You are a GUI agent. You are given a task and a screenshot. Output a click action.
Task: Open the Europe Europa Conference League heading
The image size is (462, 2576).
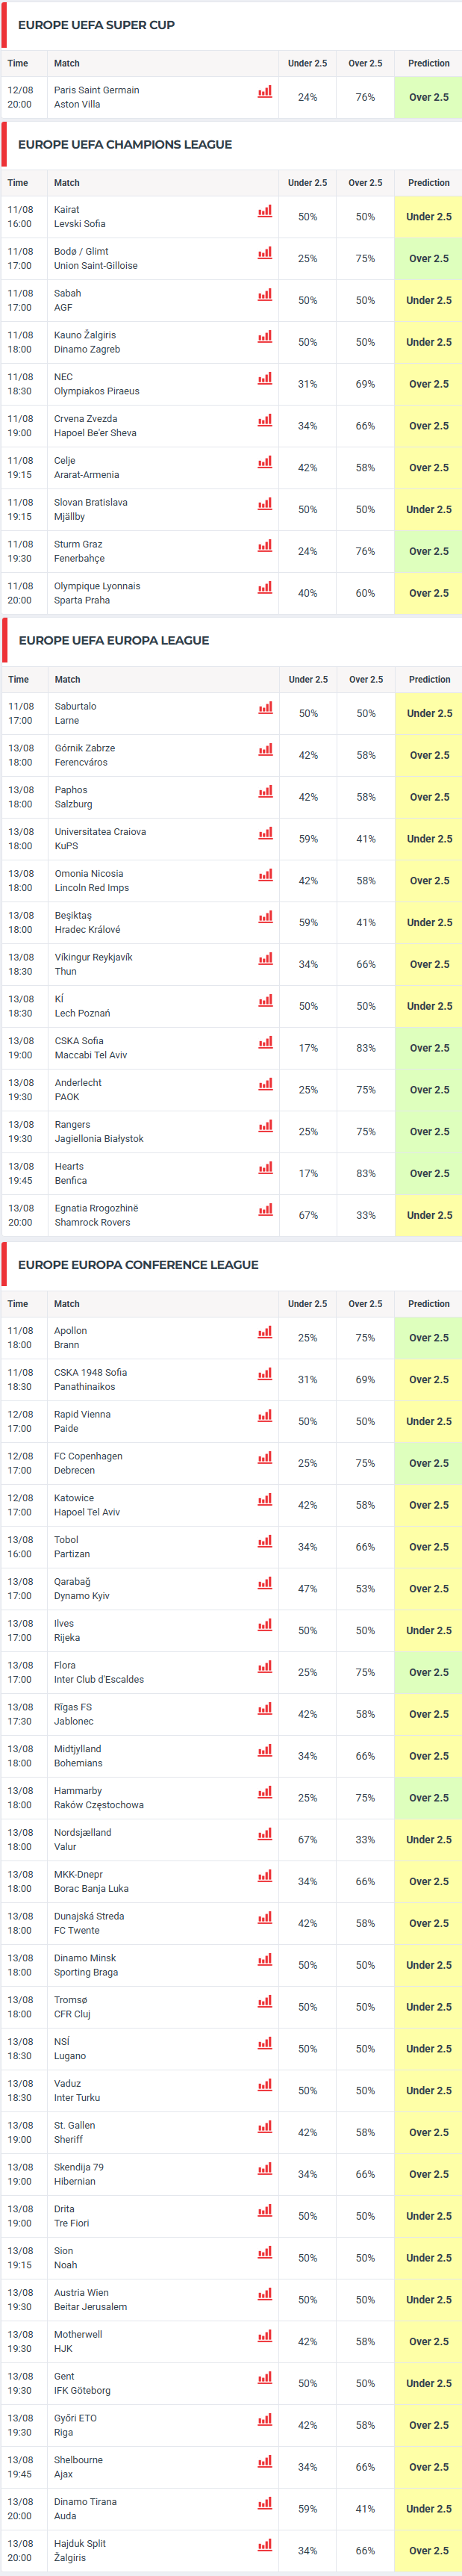[x=138, y=1264]
